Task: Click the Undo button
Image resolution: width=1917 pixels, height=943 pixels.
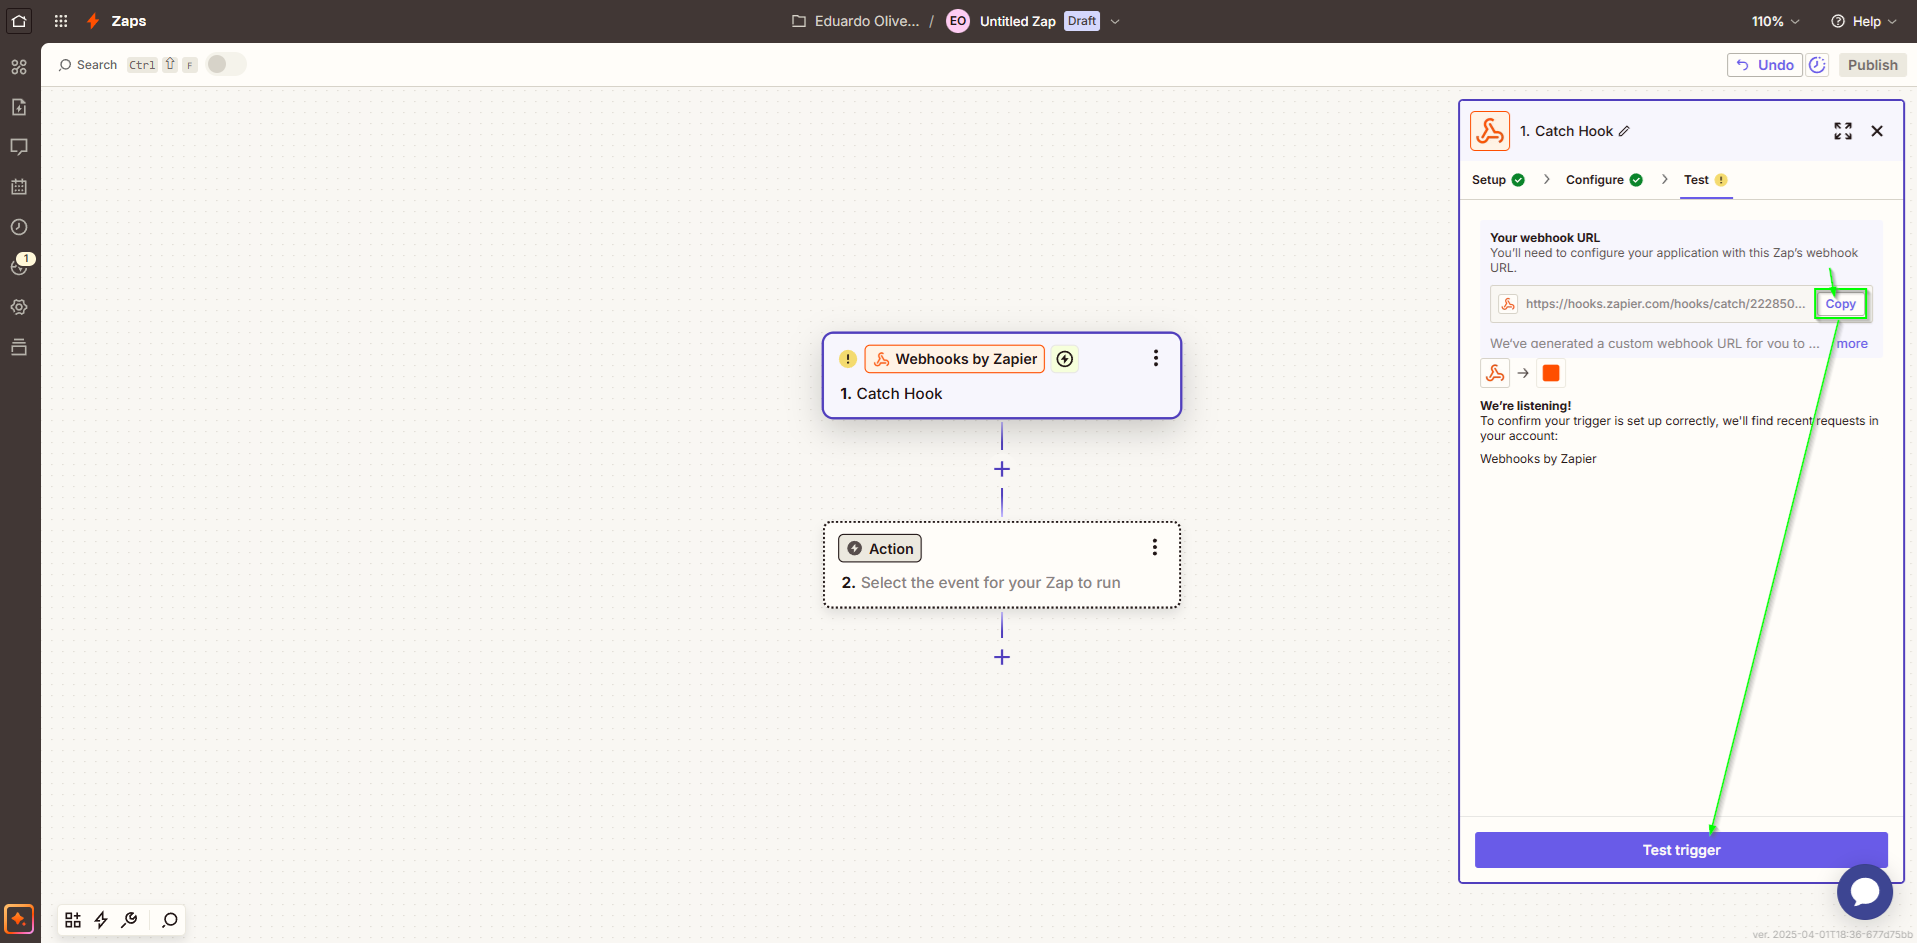Action: coord(1765,65)
